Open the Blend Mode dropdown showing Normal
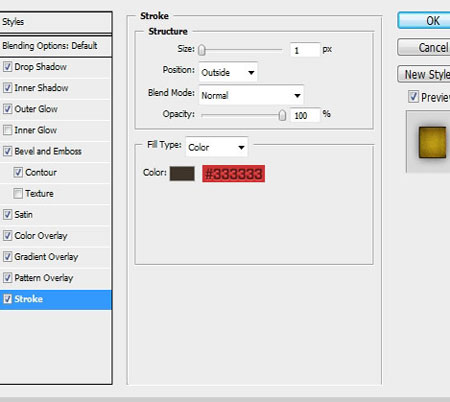This screenshot has width=450, height=402. point(251,95)
